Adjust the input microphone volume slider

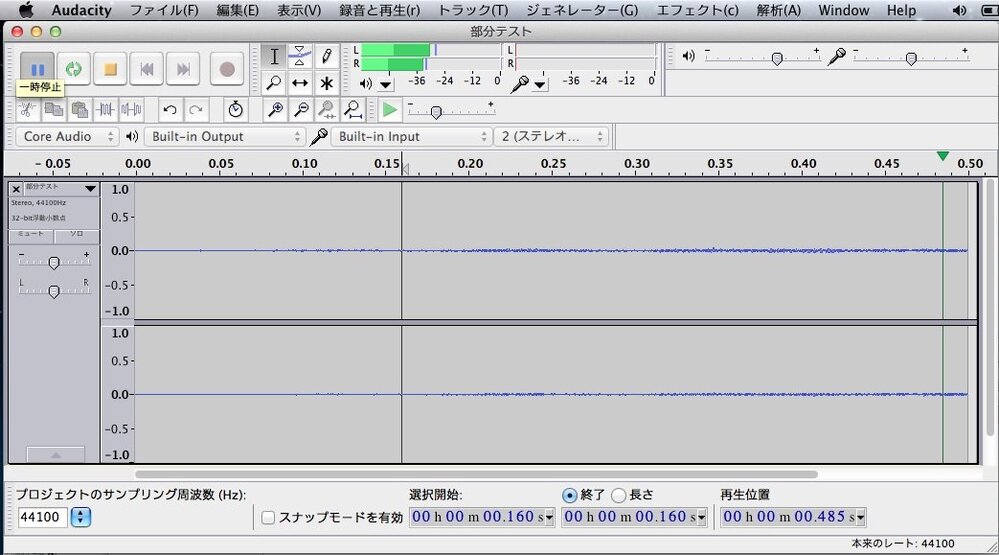[x=911, y=57]
